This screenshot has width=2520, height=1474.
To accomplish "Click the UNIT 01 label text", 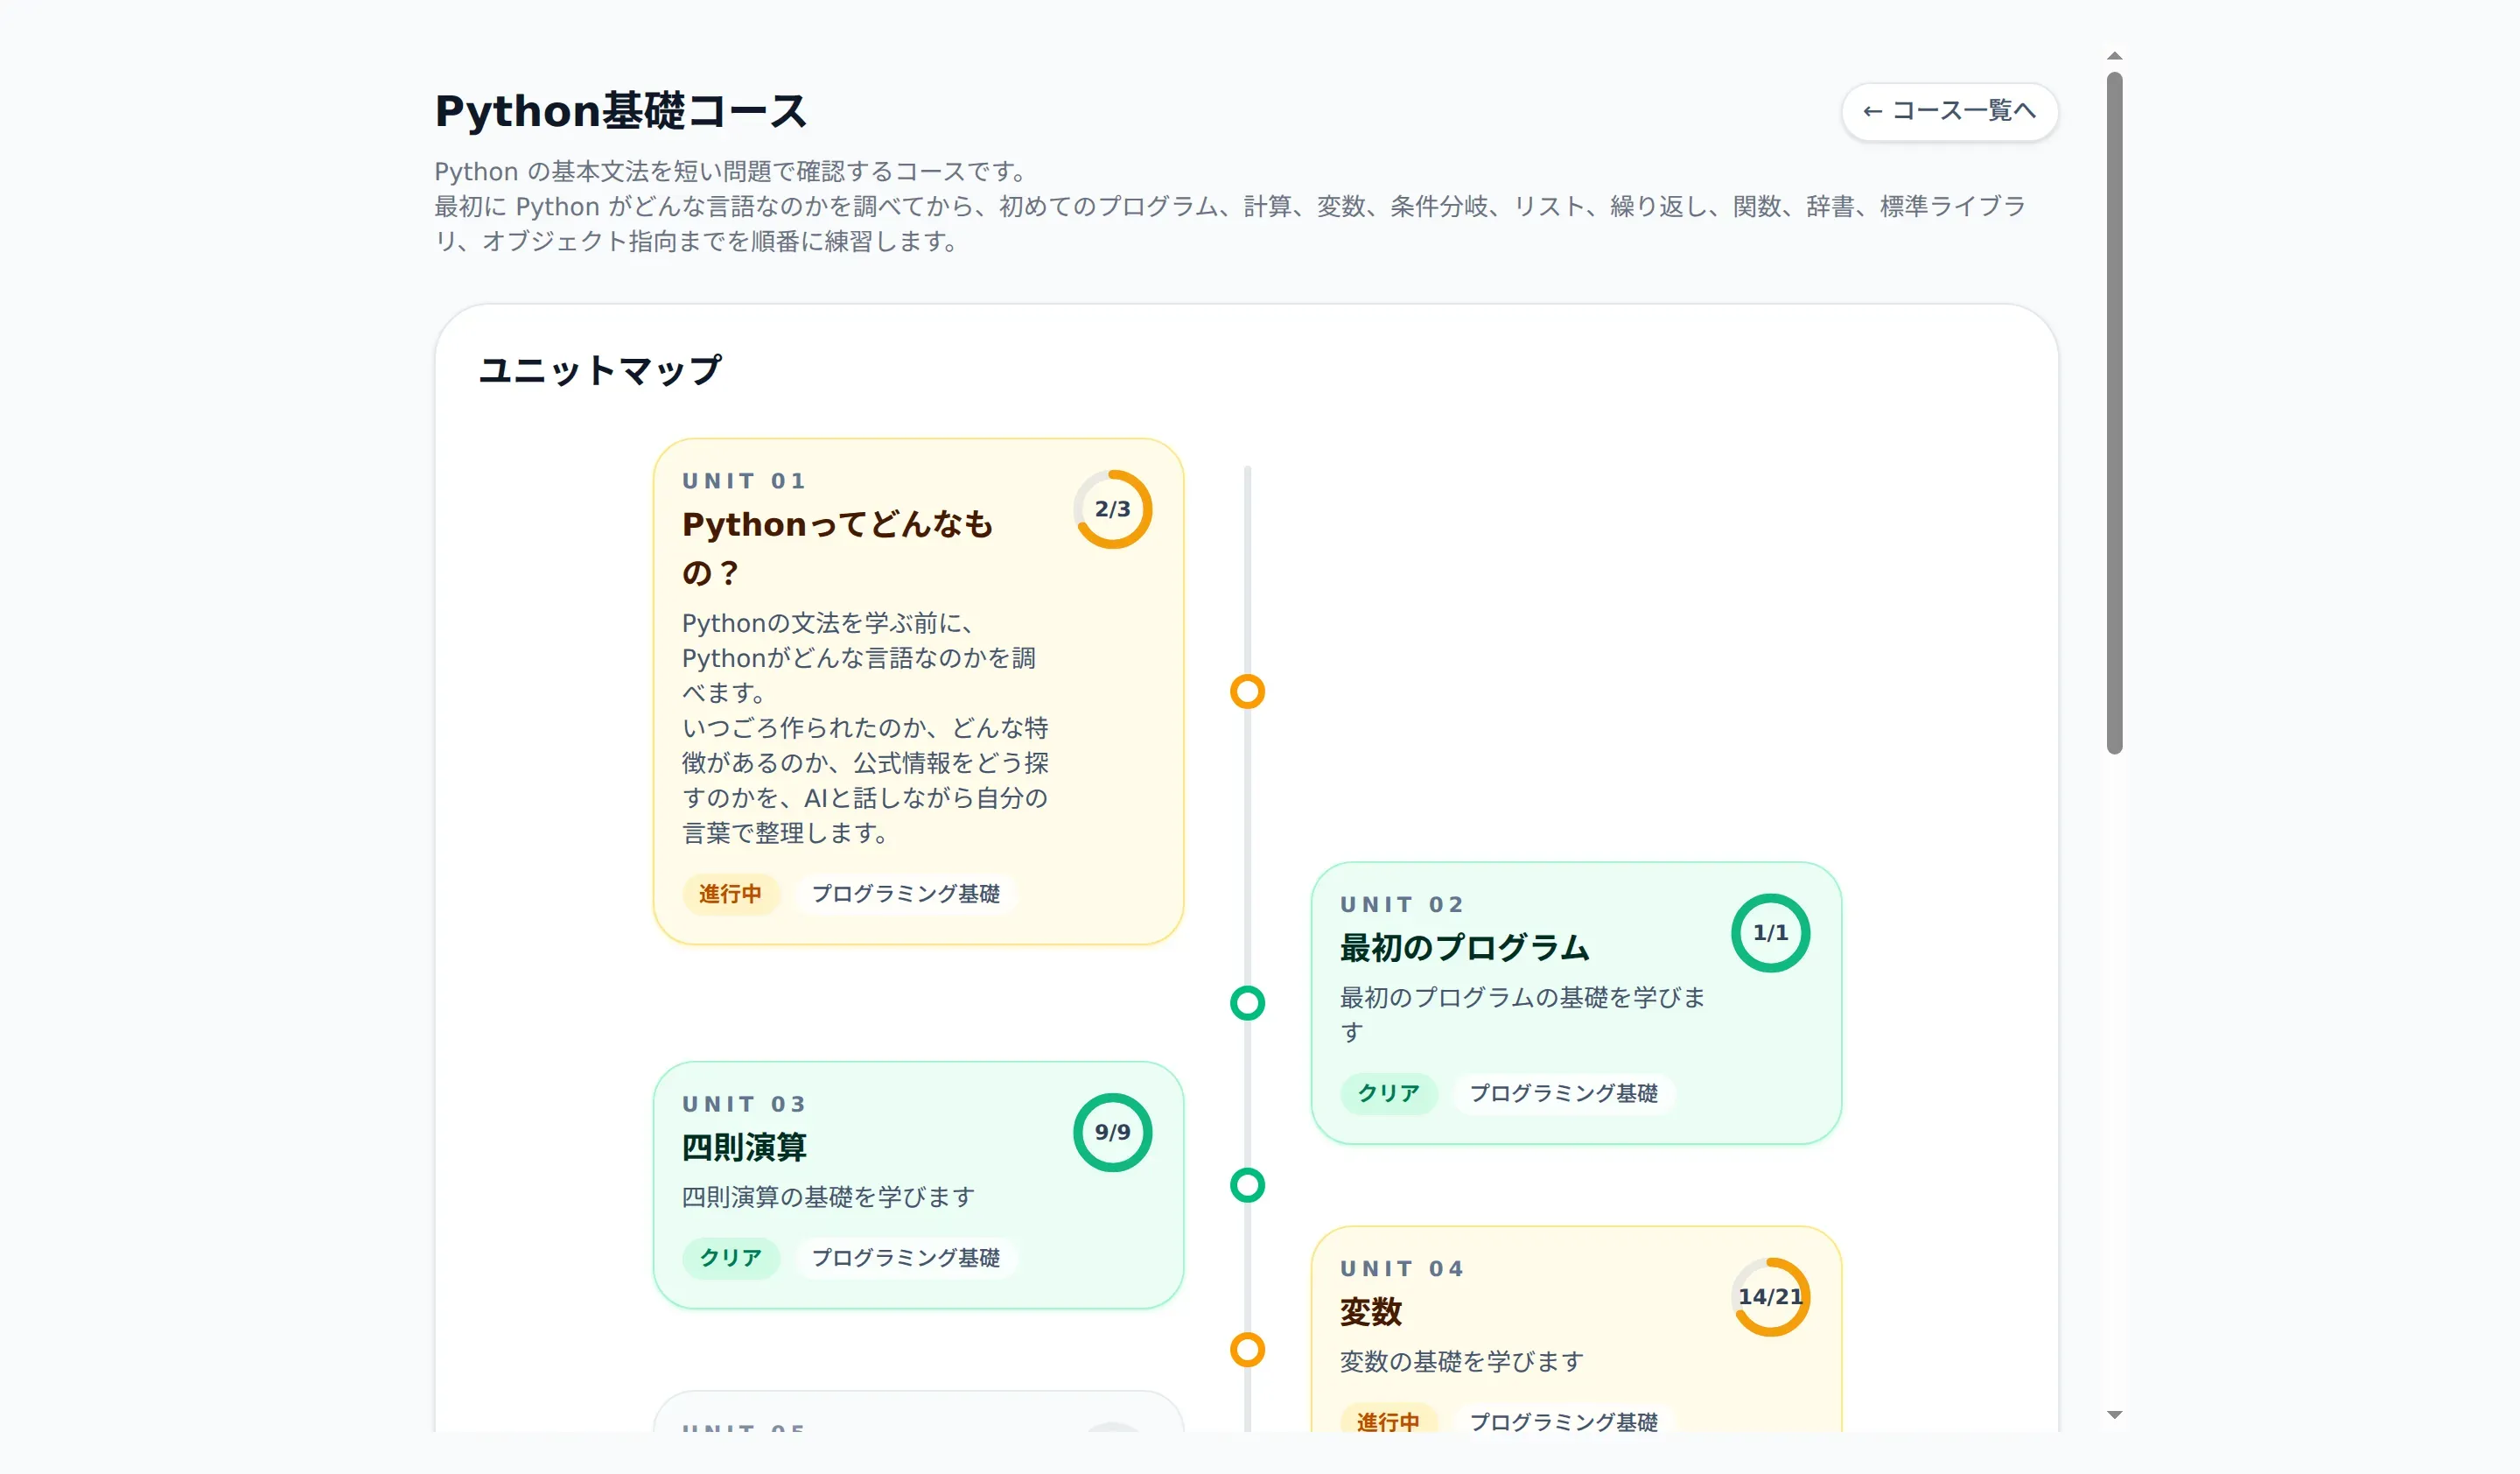I will (x=744, y=481).
